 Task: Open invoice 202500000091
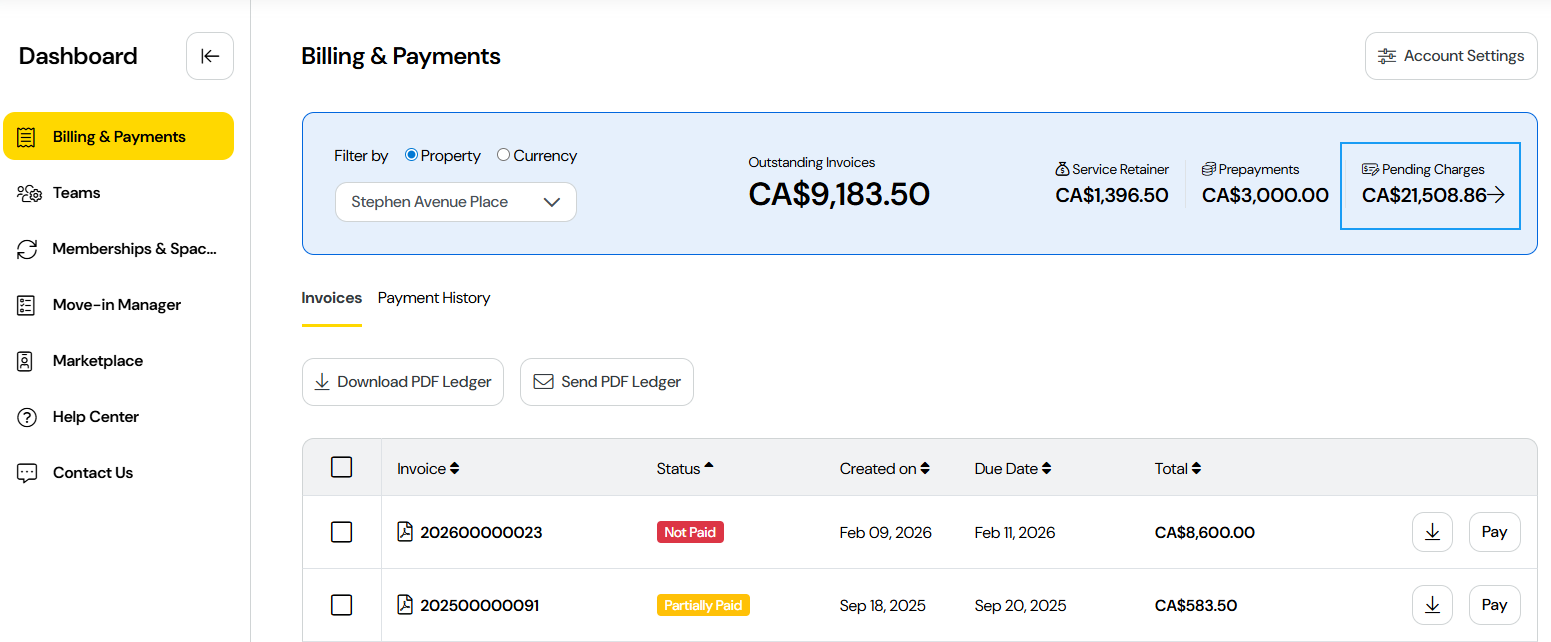[x=480, y=606]
